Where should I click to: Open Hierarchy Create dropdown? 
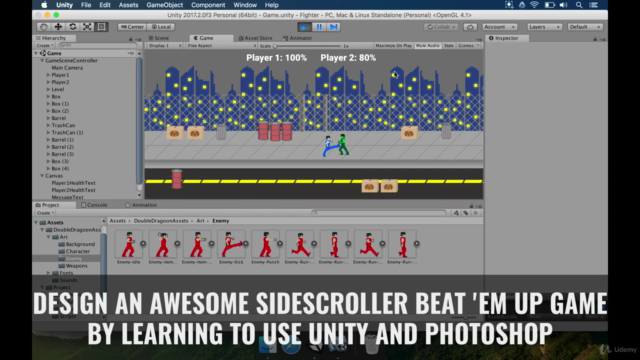[45, 45]
